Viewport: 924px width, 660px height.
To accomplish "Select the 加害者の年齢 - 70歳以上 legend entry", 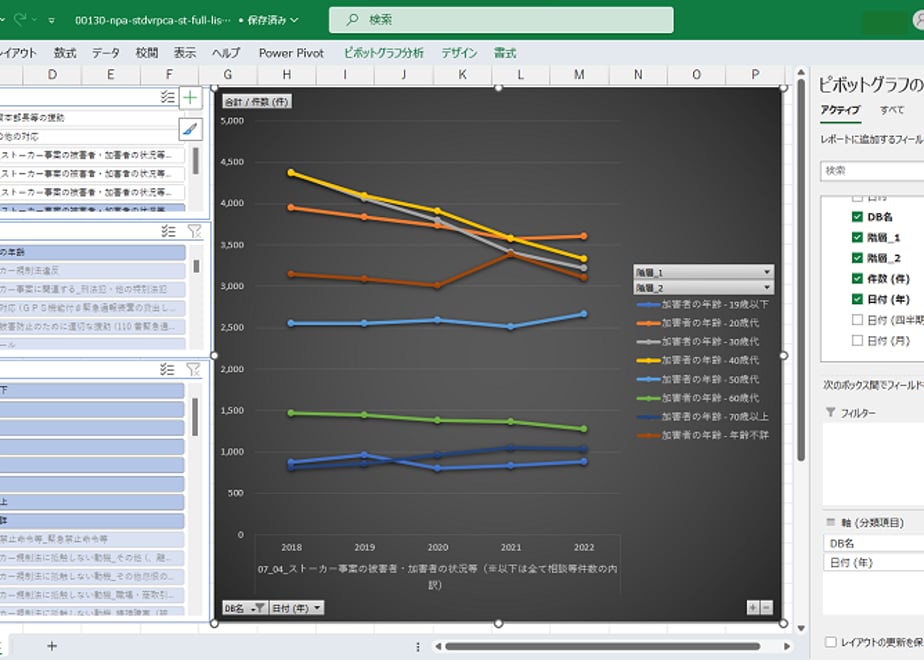I will click(702, 417).
